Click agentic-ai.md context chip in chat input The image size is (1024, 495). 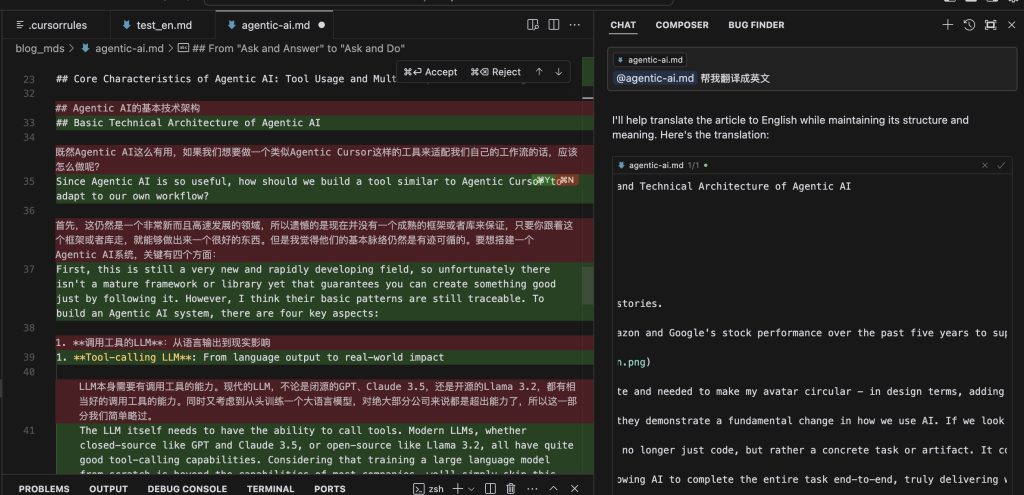click(649, 60)
